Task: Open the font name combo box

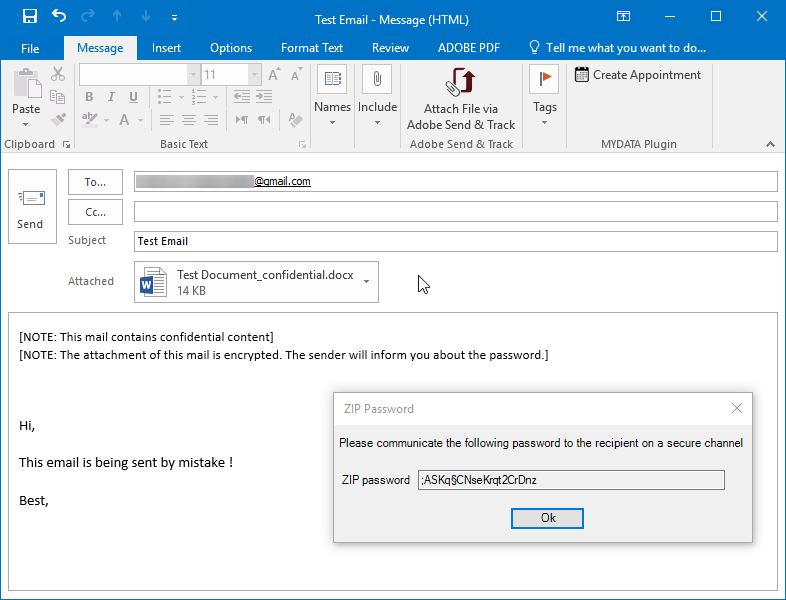Action: (x=139, y=75)
